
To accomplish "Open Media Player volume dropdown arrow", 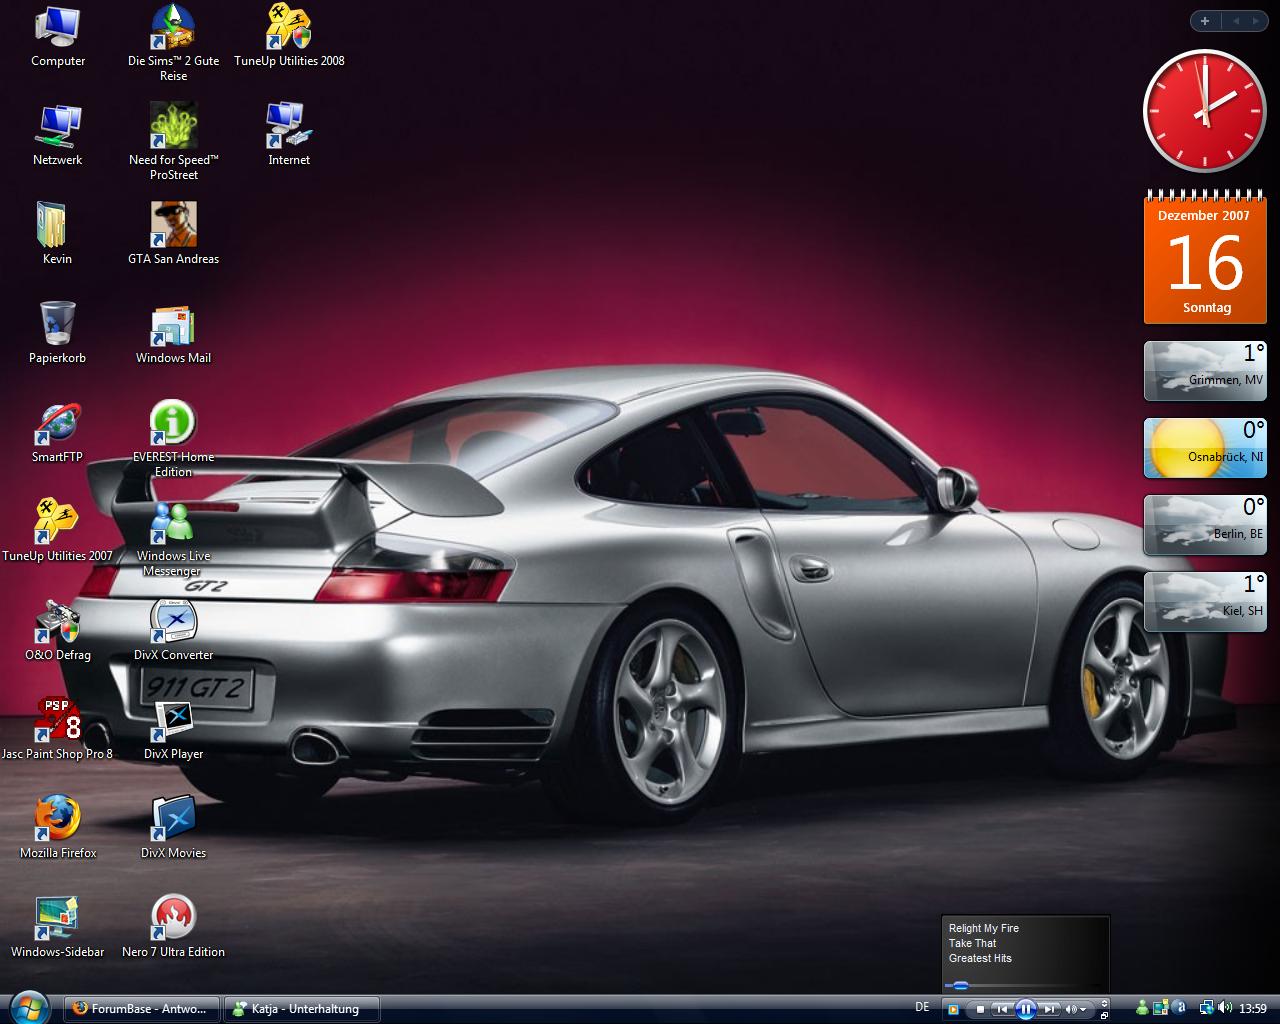I will coord(1083,1009).
